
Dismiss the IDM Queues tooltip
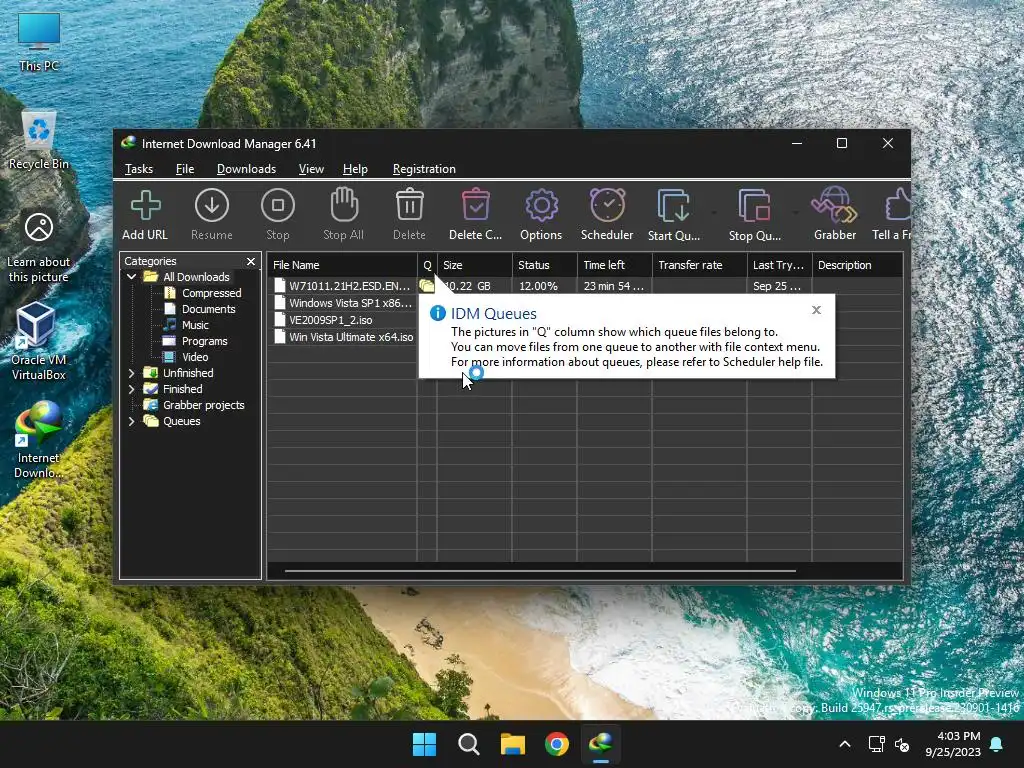tap(816, 310)
